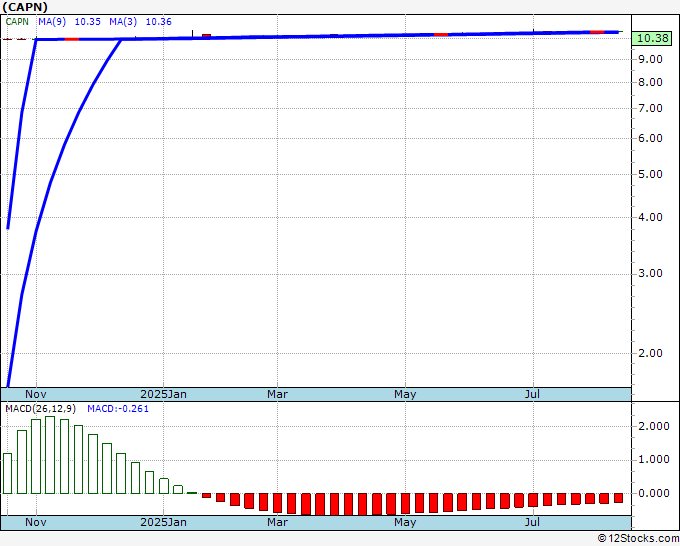Click the MACD:-0.261 value label
This screenshot has height=546, width=680.
coord(118,409)
